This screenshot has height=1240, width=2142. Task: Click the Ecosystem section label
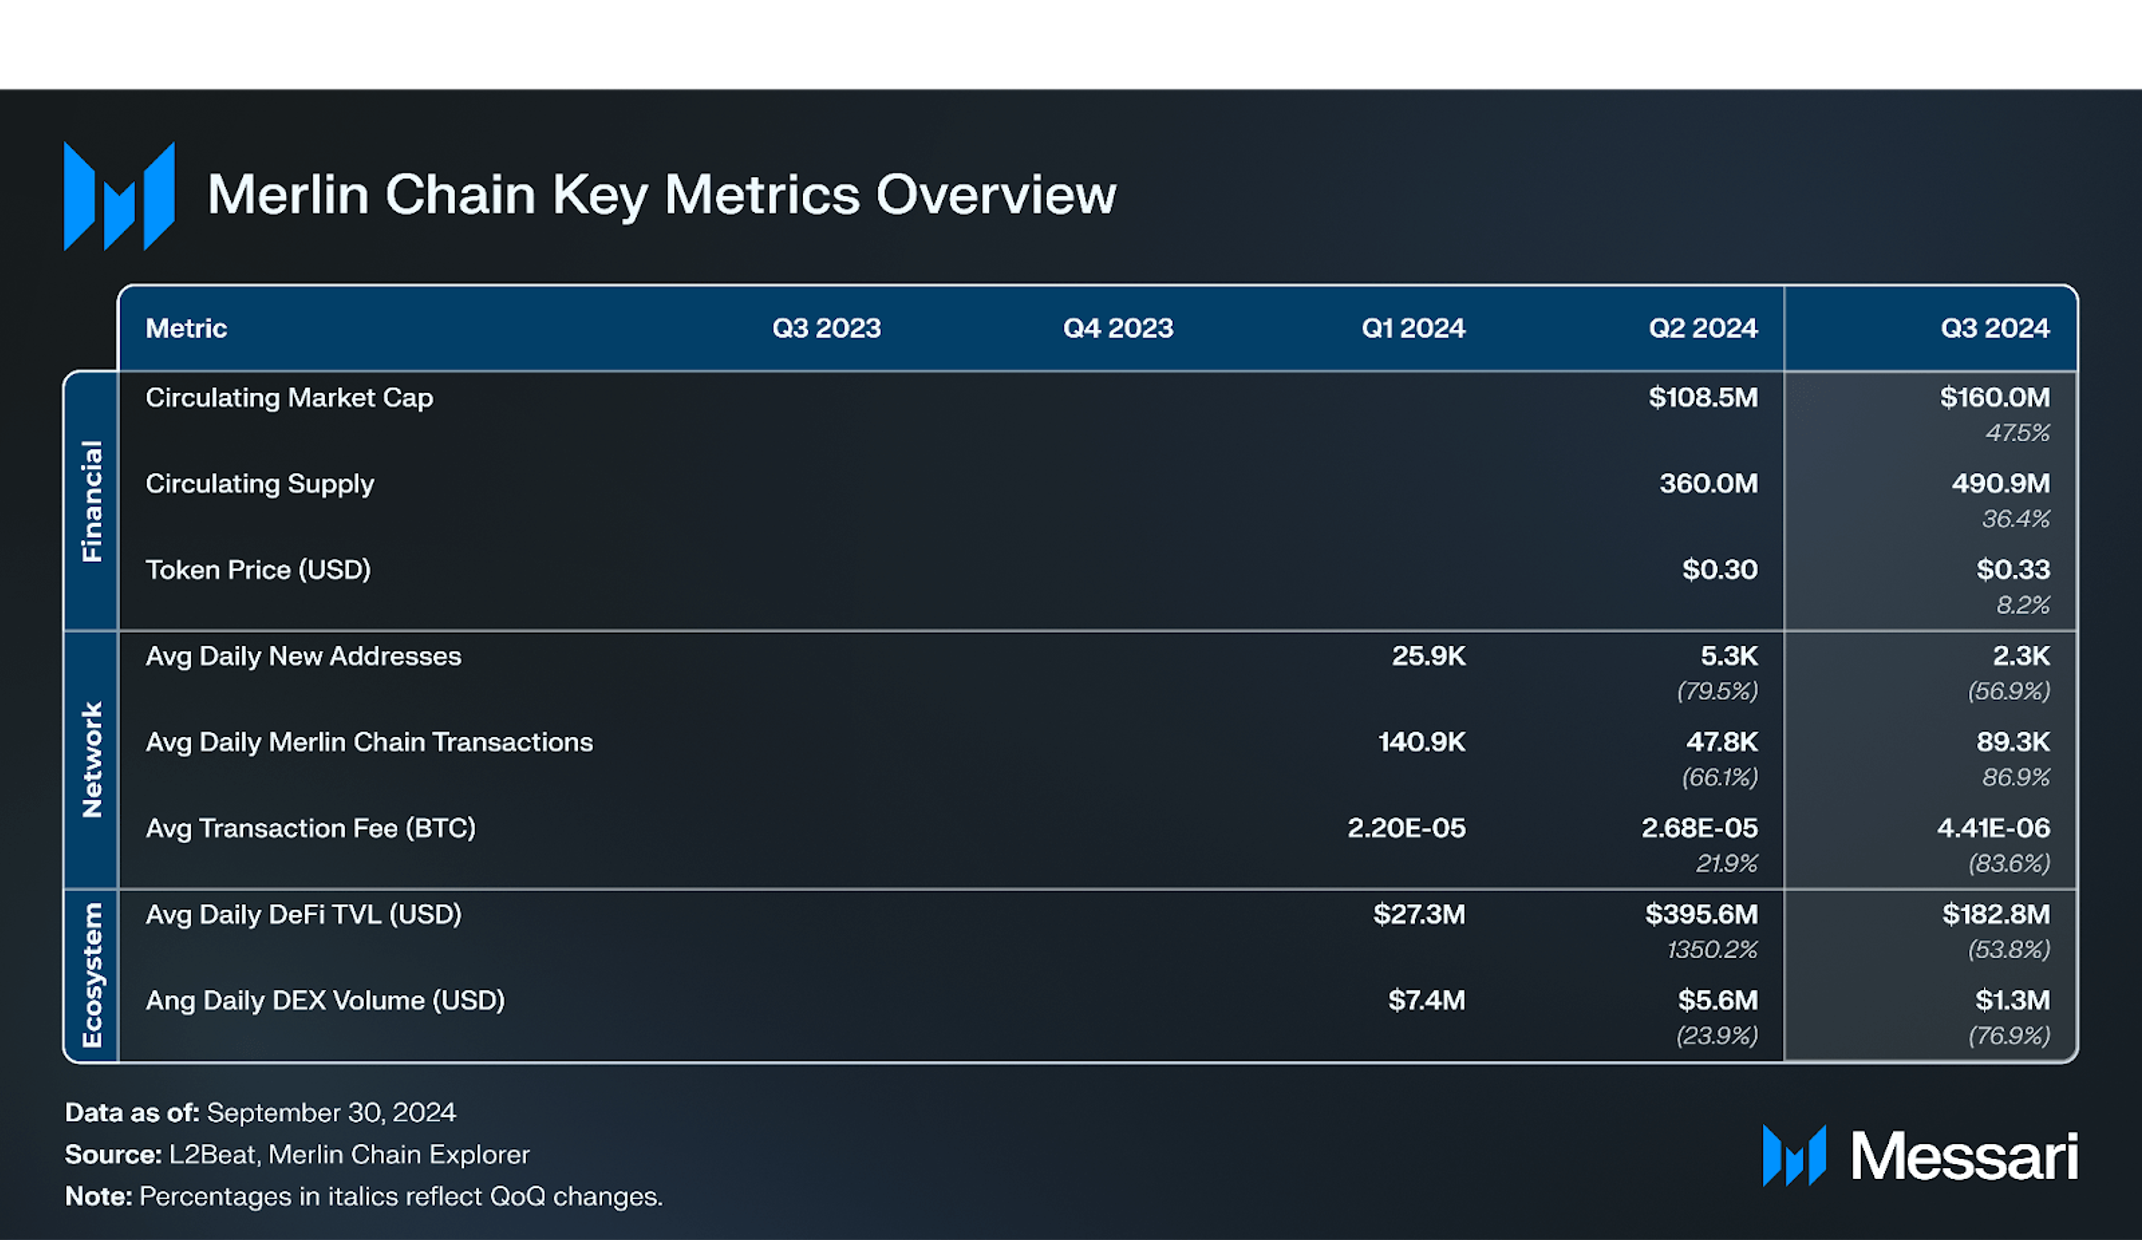[x=91, y=975]
